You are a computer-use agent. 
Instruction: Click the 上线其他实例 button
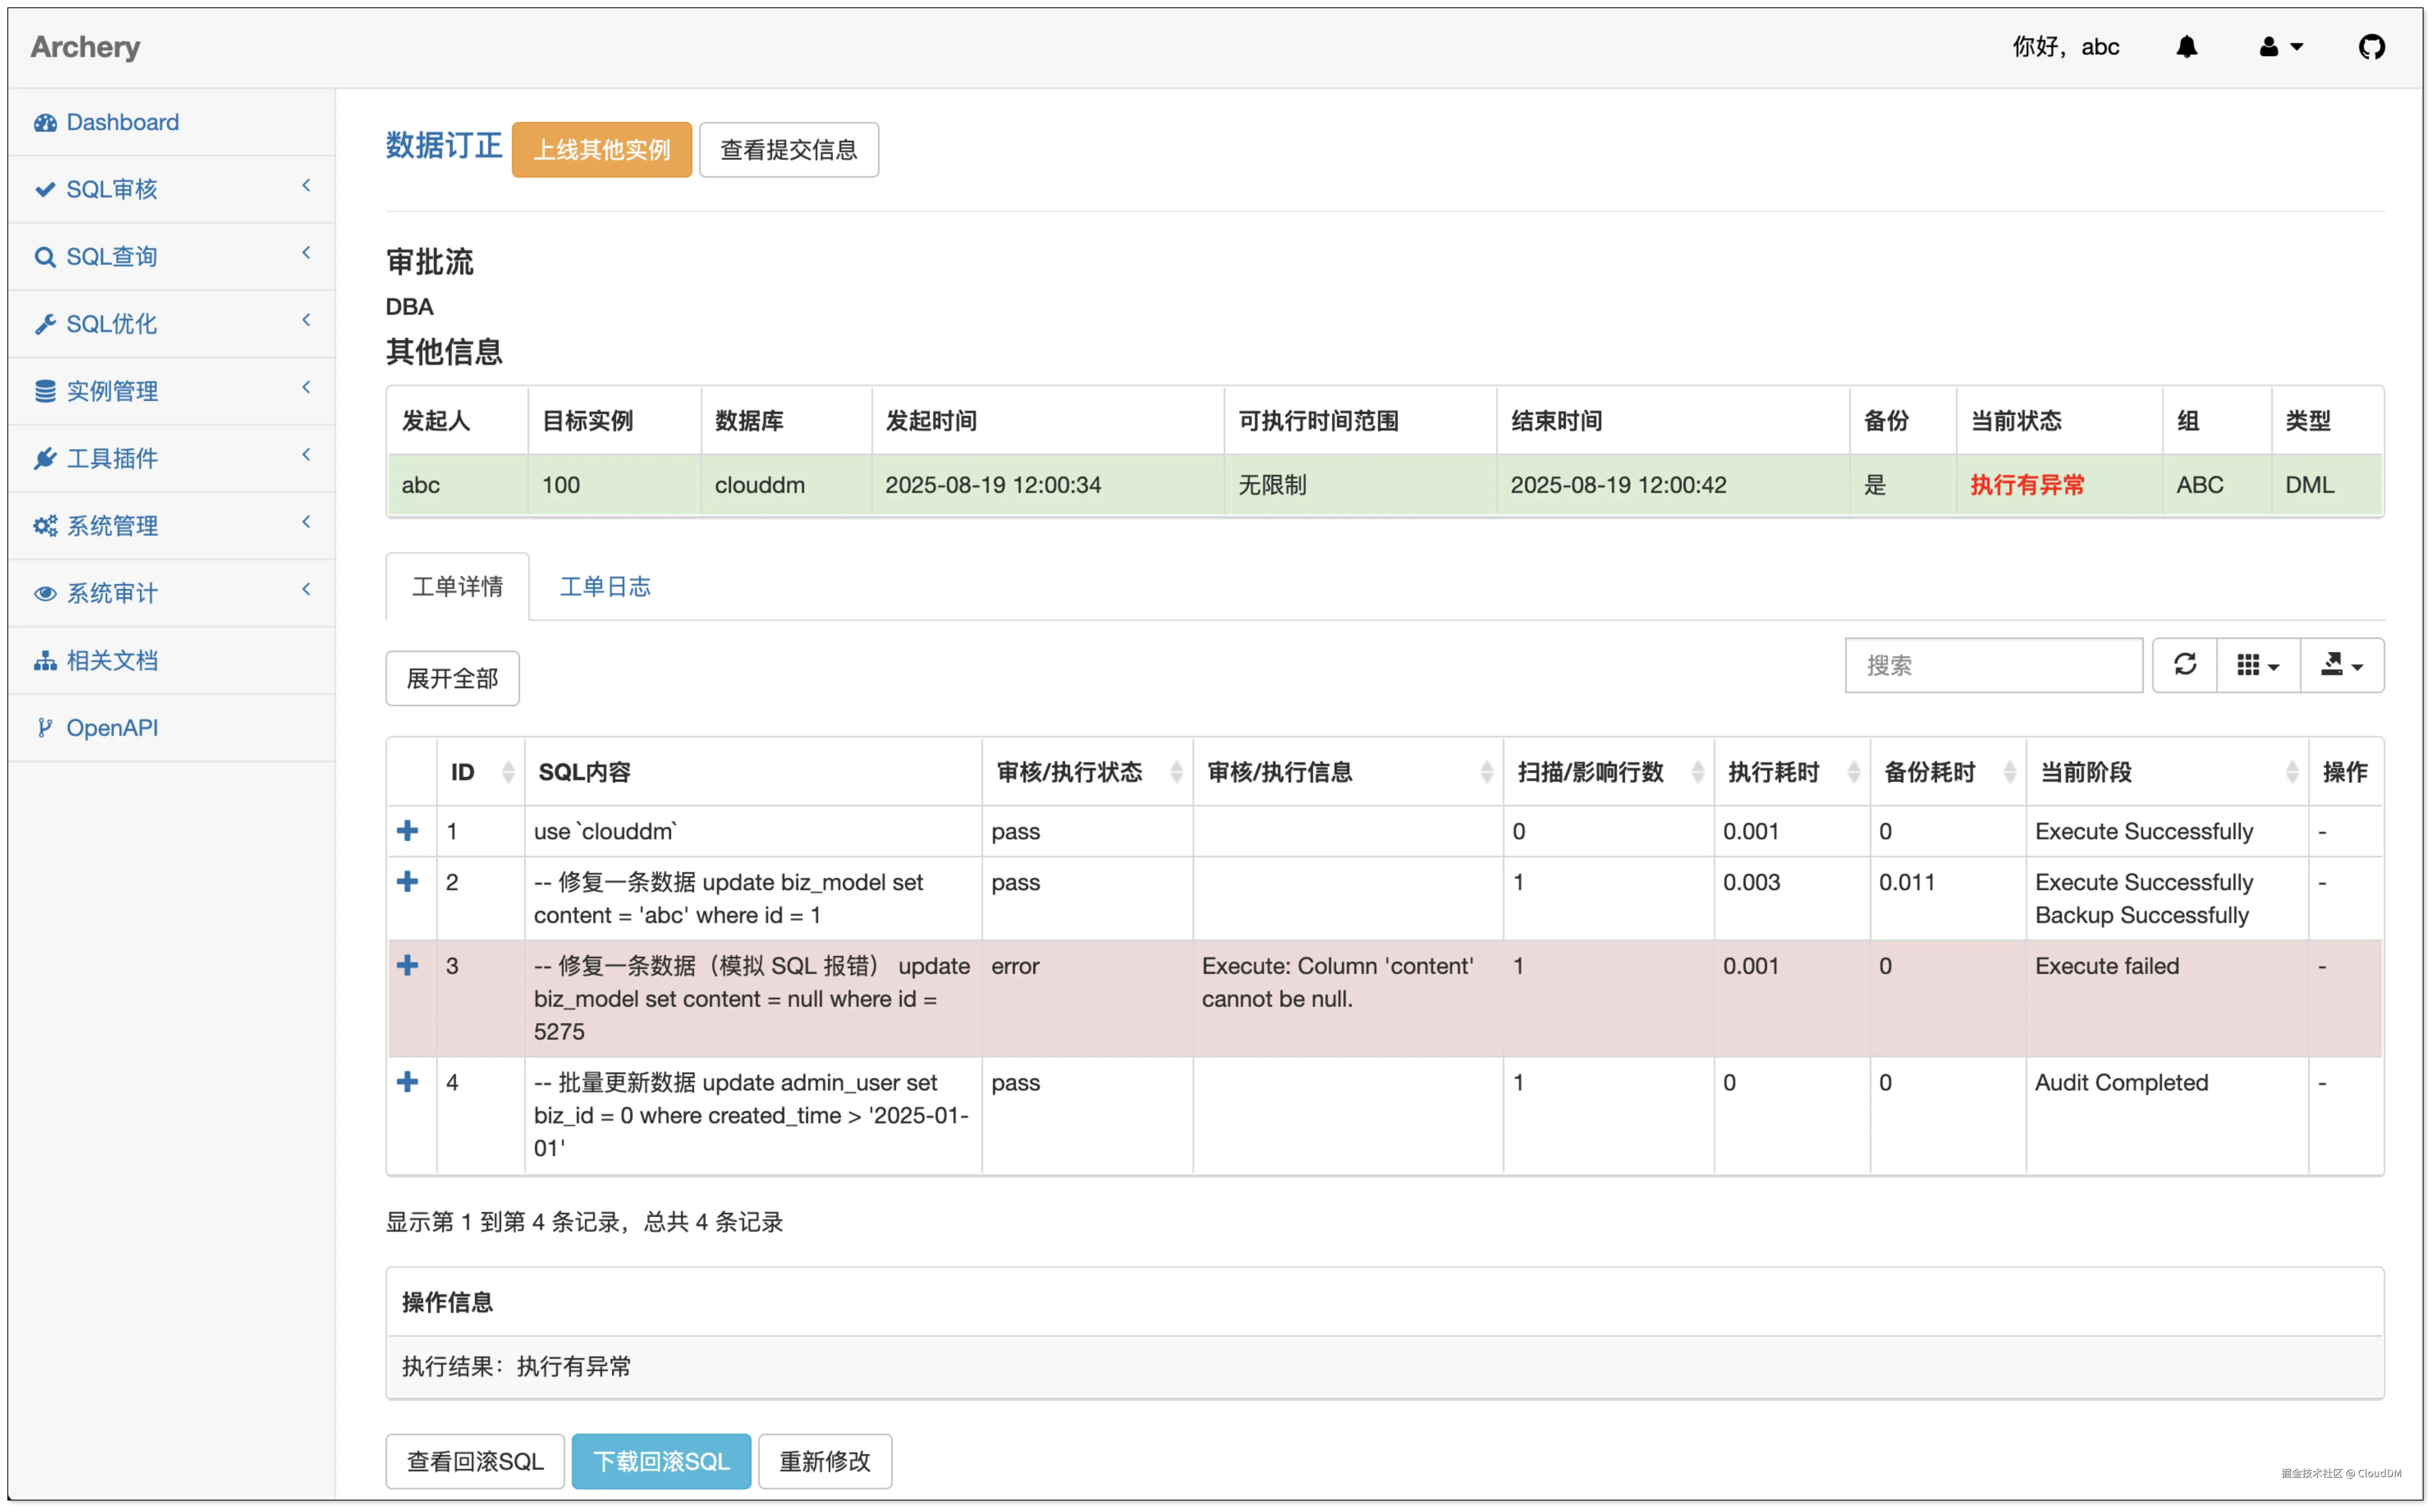coord(601,150)
